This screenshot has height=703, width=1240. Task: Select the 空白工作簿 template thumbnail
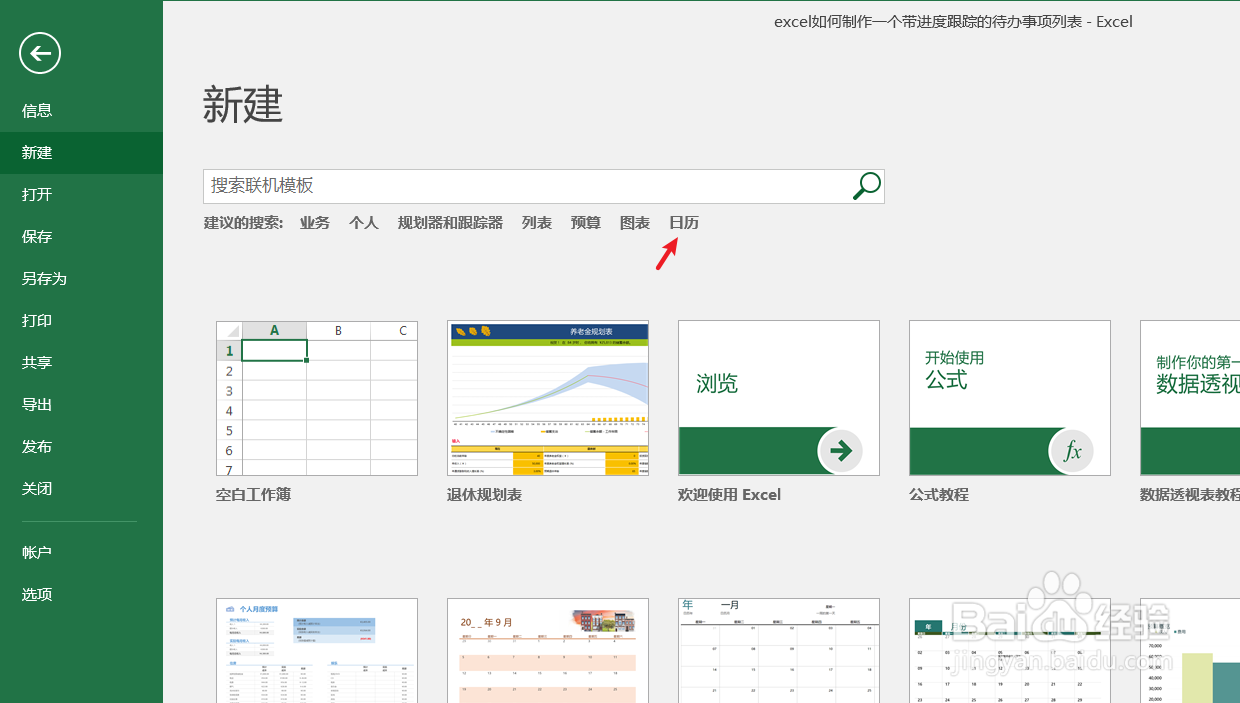click(317, 398)
